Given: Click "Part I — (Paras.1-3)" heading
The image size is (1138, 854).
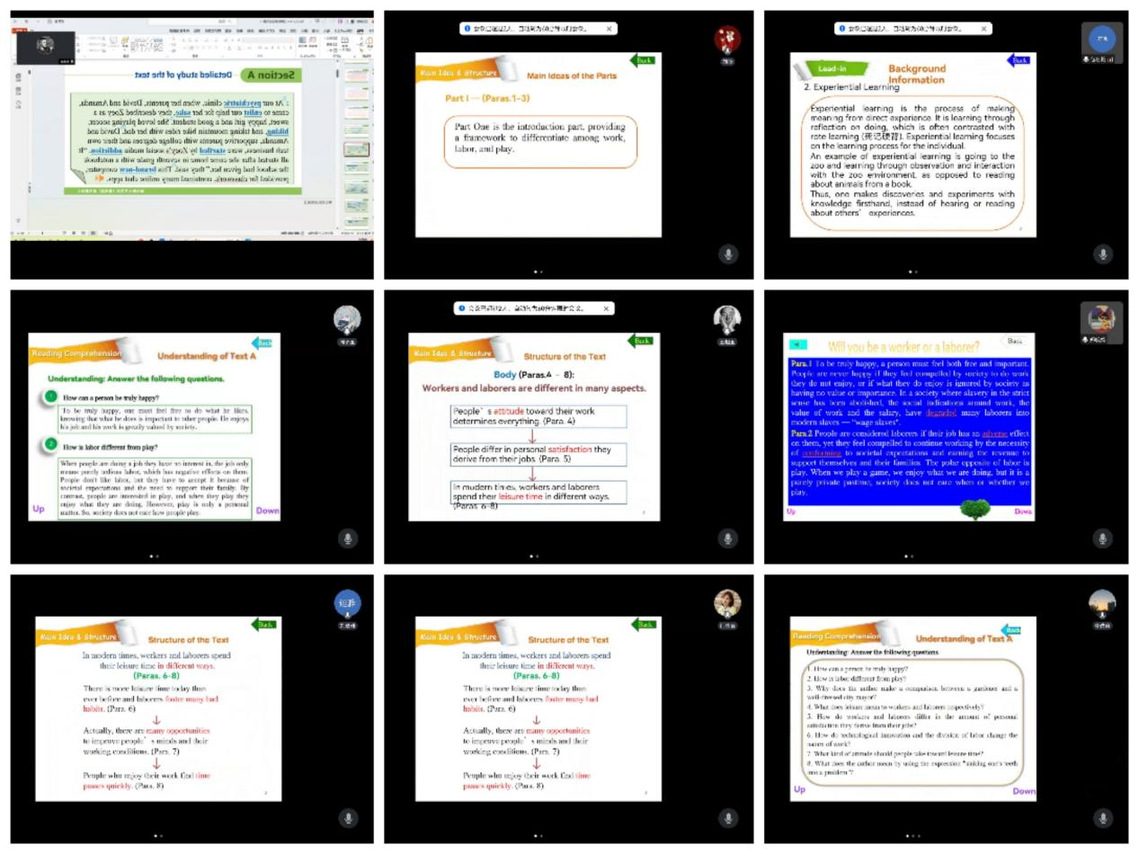Looking at the screenshot, I should [x=487, y=99].
